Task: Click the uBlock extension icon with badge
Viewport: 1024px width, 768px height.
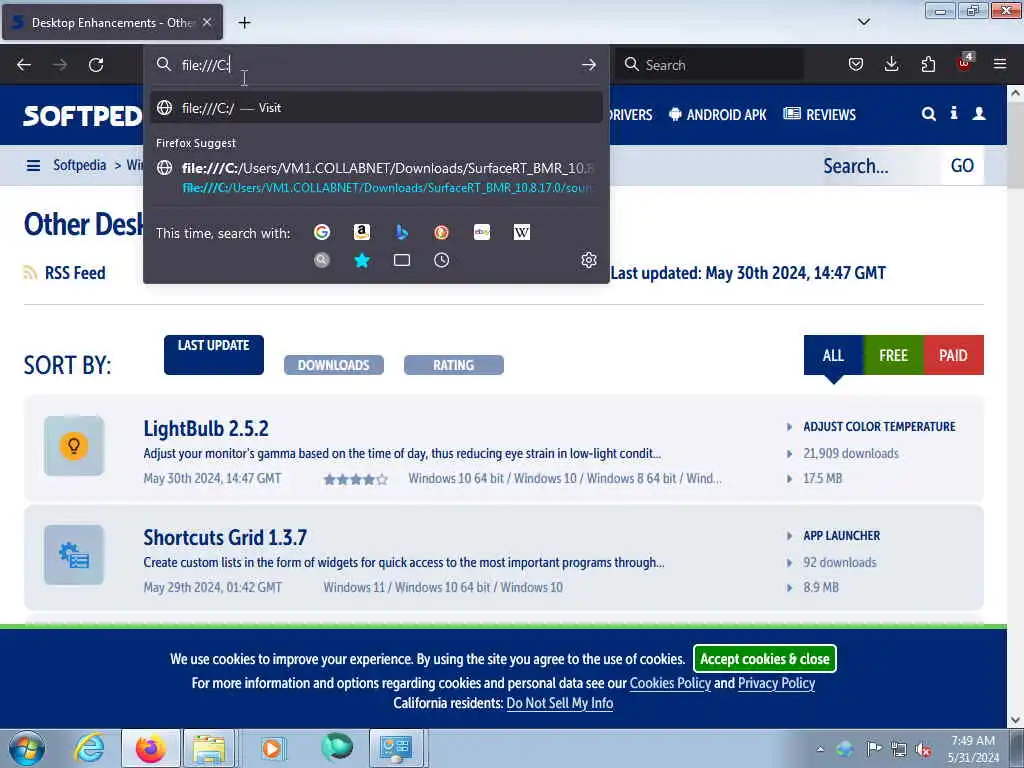Action: (965, 63)
